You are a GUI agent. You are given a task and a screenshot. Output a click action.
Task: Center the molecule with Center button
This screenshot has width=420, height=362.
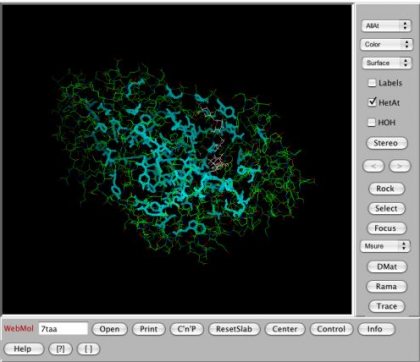click(285, 329)
